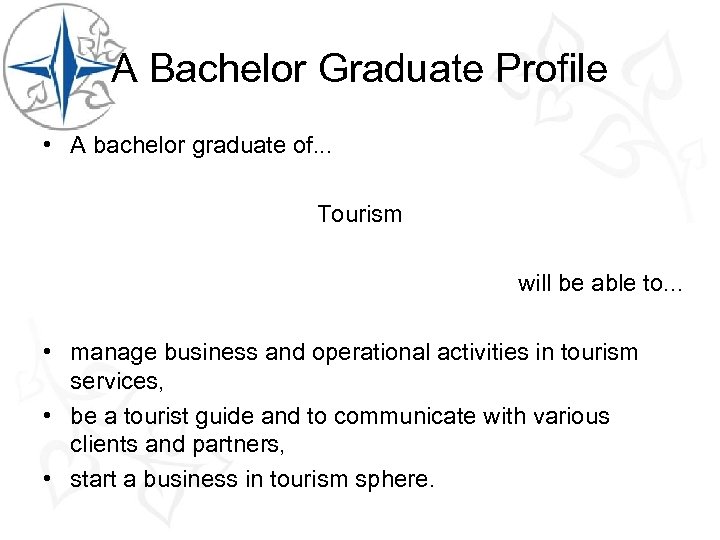
Task: Click the bullet before "be a tourist guide"
Action: pyautogui.click(x=48, y=416)
